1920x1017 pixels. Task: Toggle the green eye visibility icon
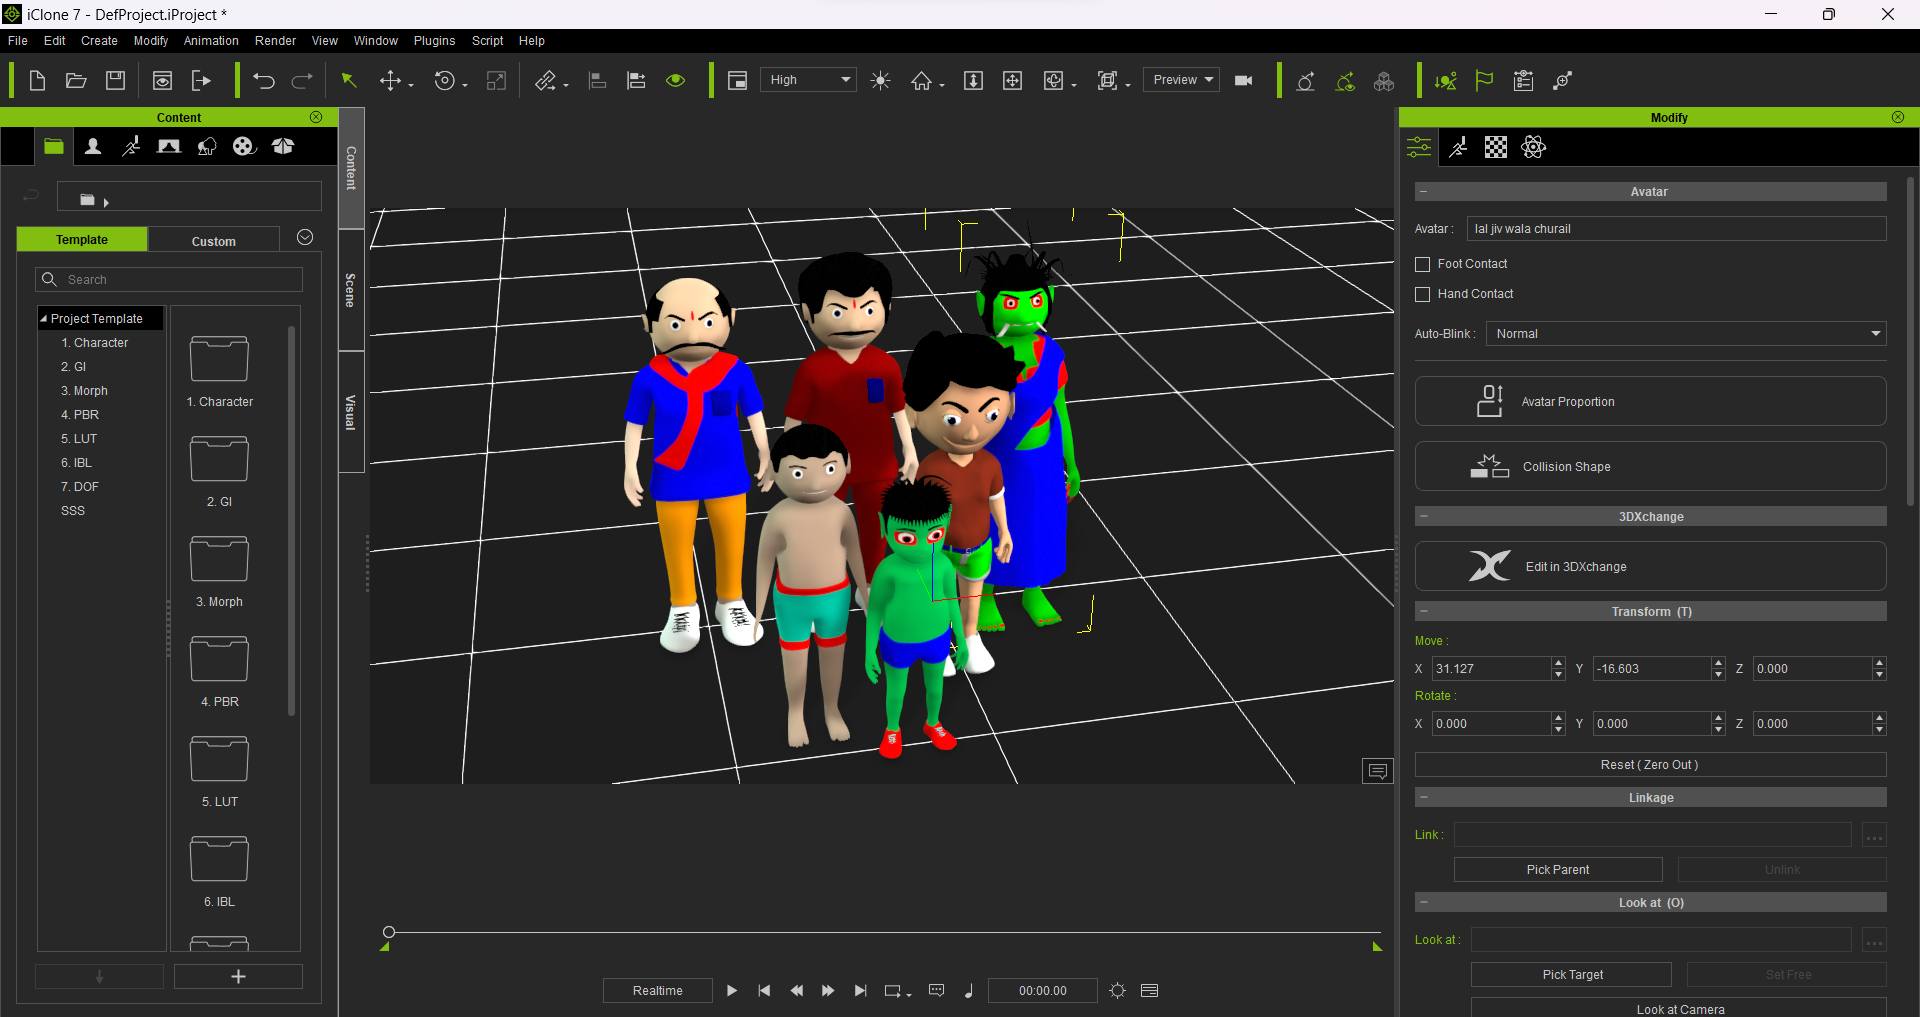tap(676, 81)
